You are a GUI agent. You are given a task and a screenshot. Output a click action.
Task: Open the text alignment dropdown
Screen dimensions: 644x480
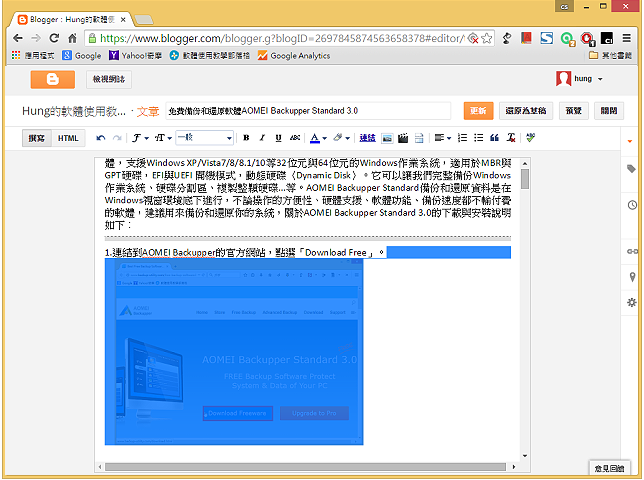(x=443, y=138)
